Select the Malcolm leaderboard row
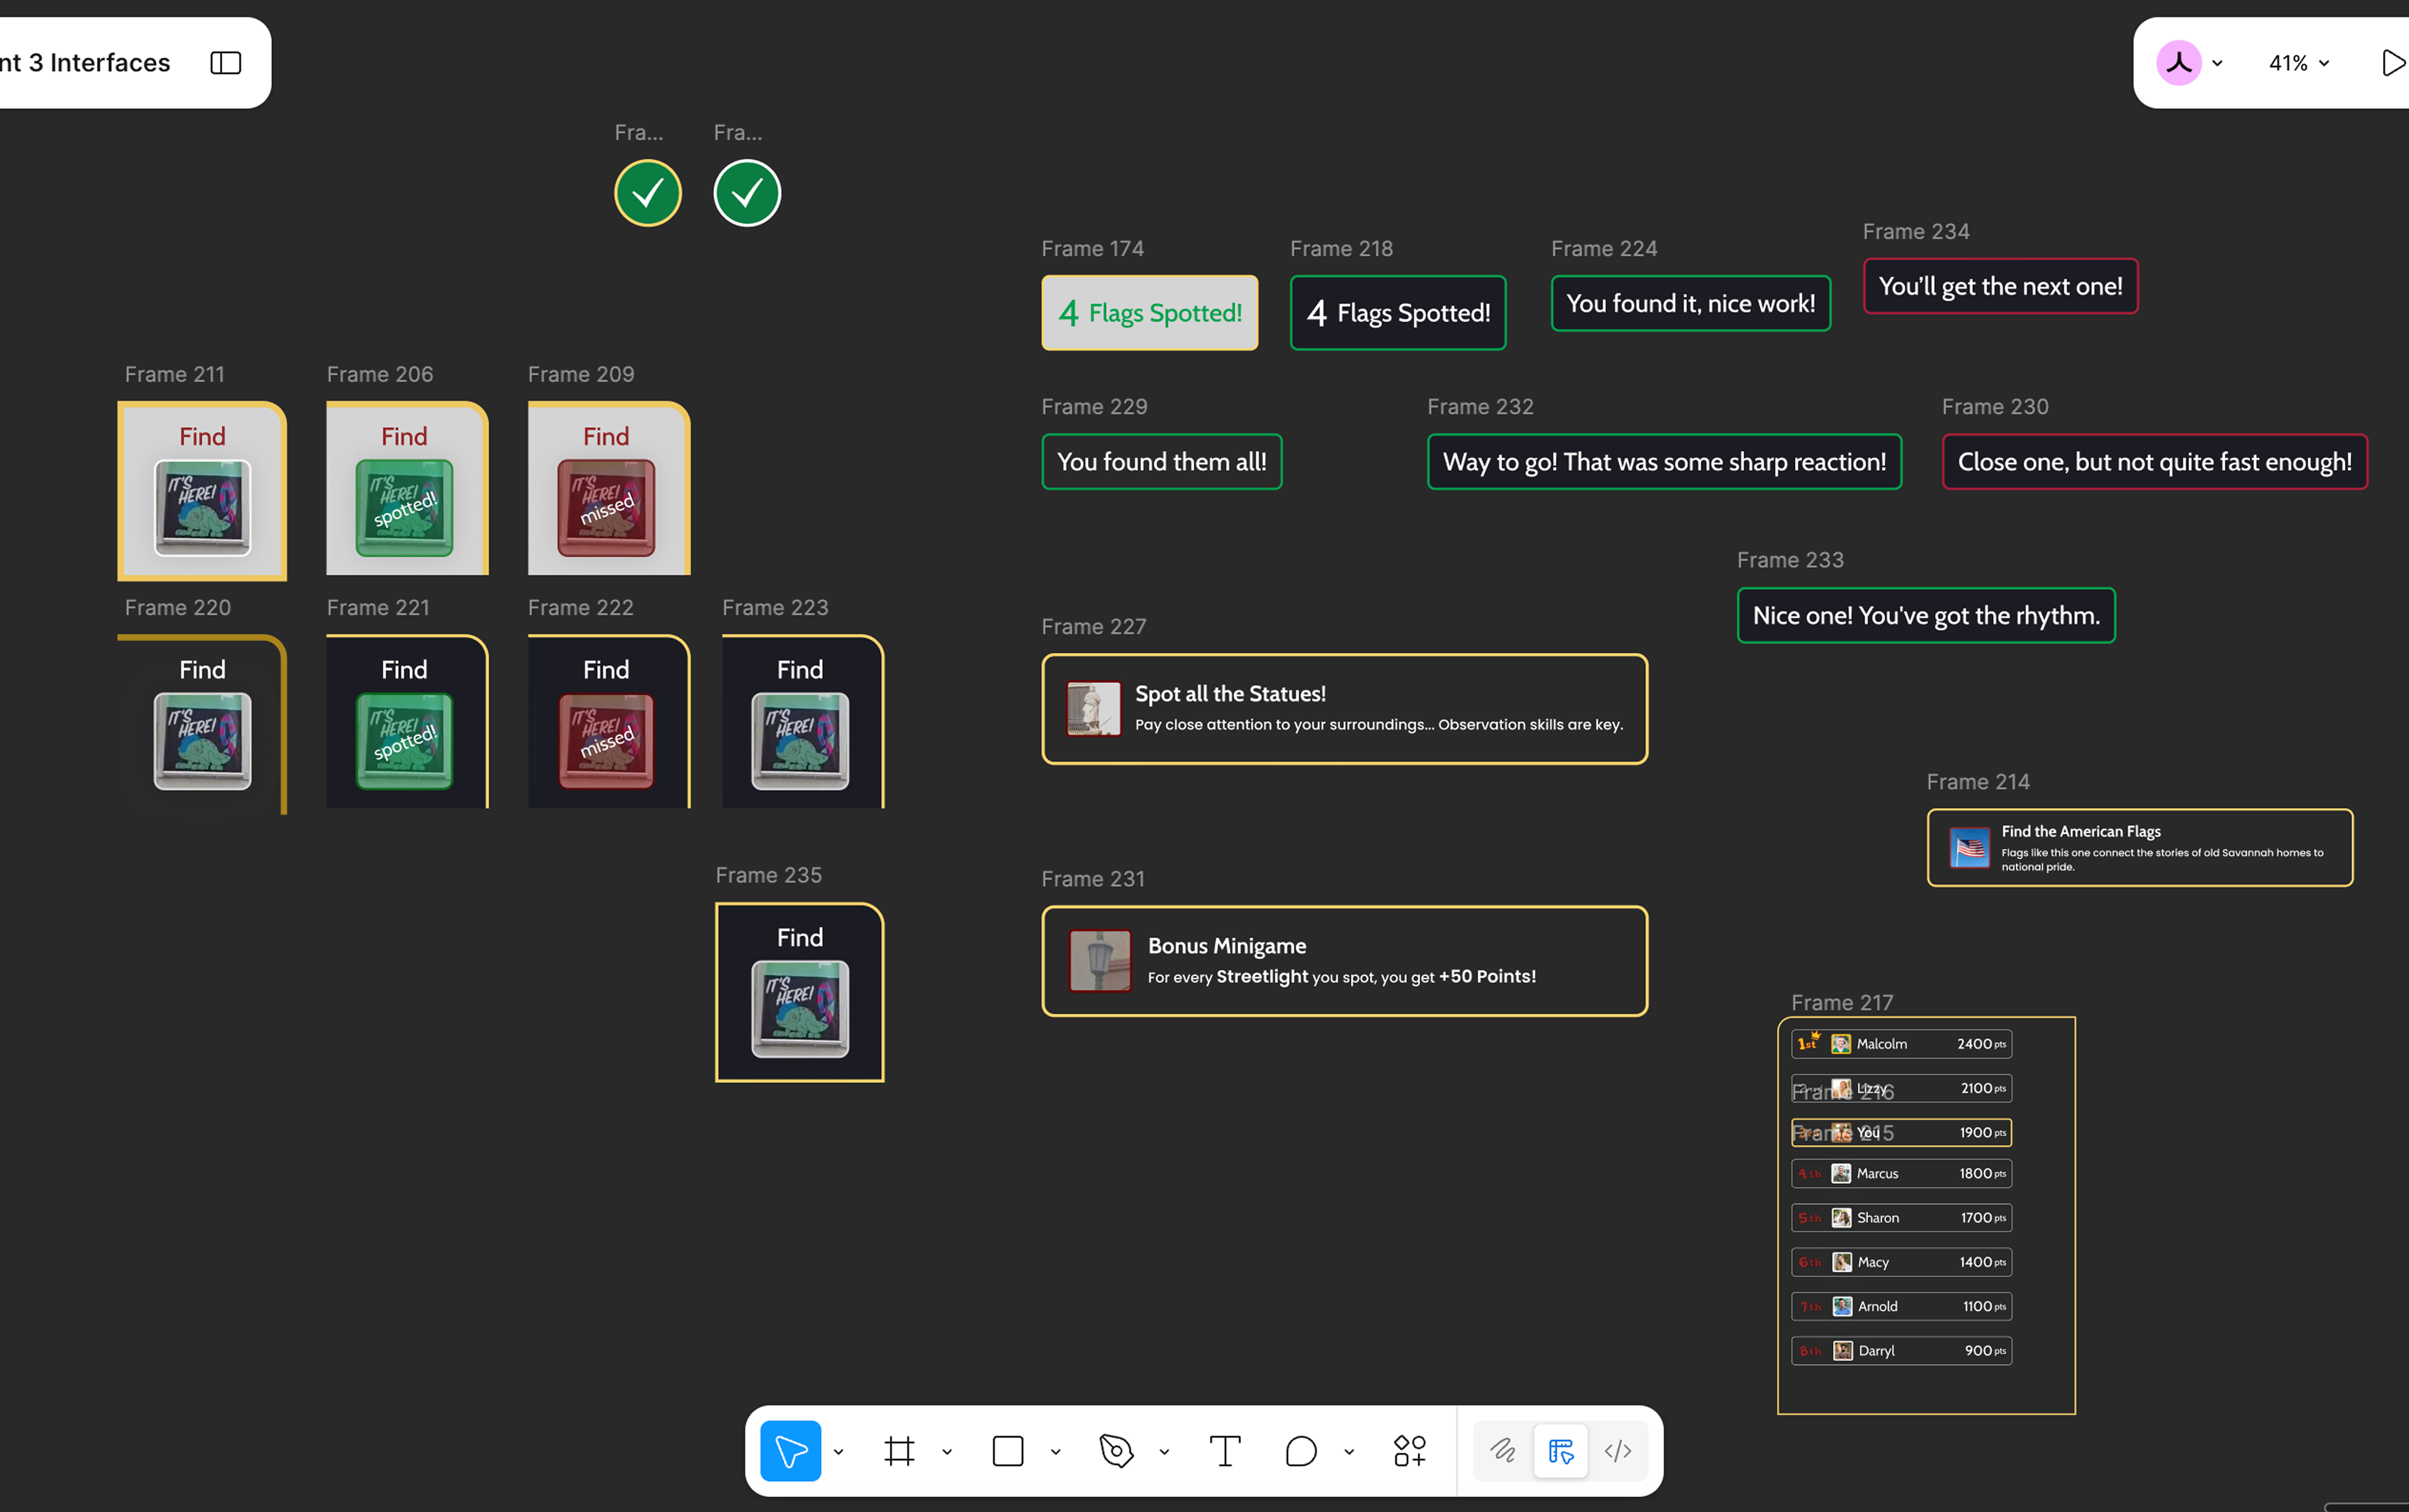2409x1512 pixels. (x=1900, y=1043)
